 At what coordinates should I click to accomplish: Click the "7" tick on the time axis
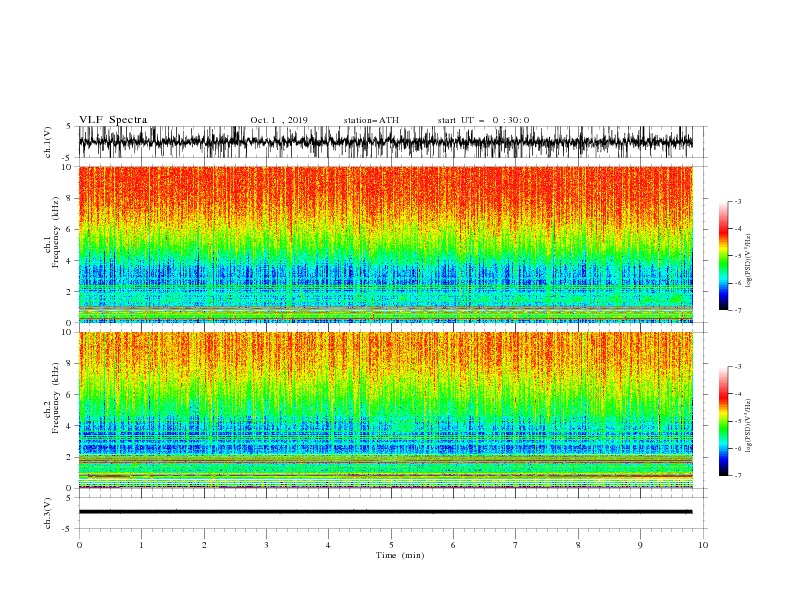point(516,545)
